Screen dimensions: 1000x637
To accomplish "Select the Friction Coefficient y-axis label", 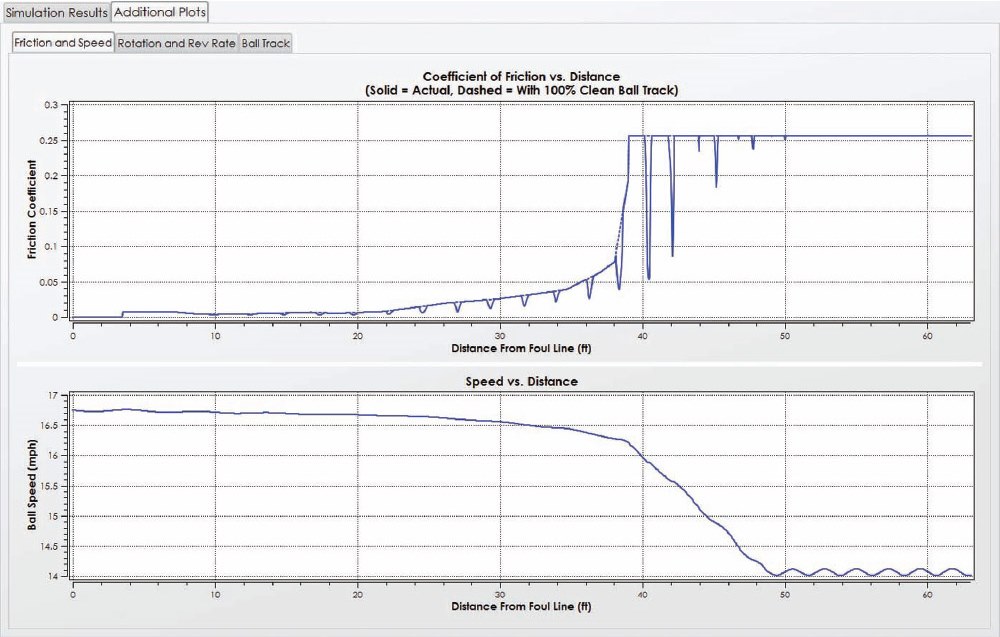I will 32,211.
